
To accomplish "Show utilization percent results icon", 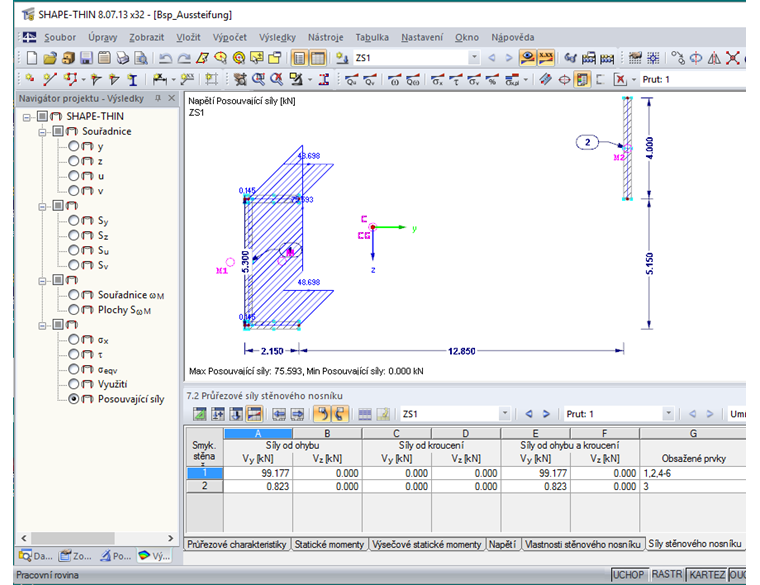I will point(492,79).
